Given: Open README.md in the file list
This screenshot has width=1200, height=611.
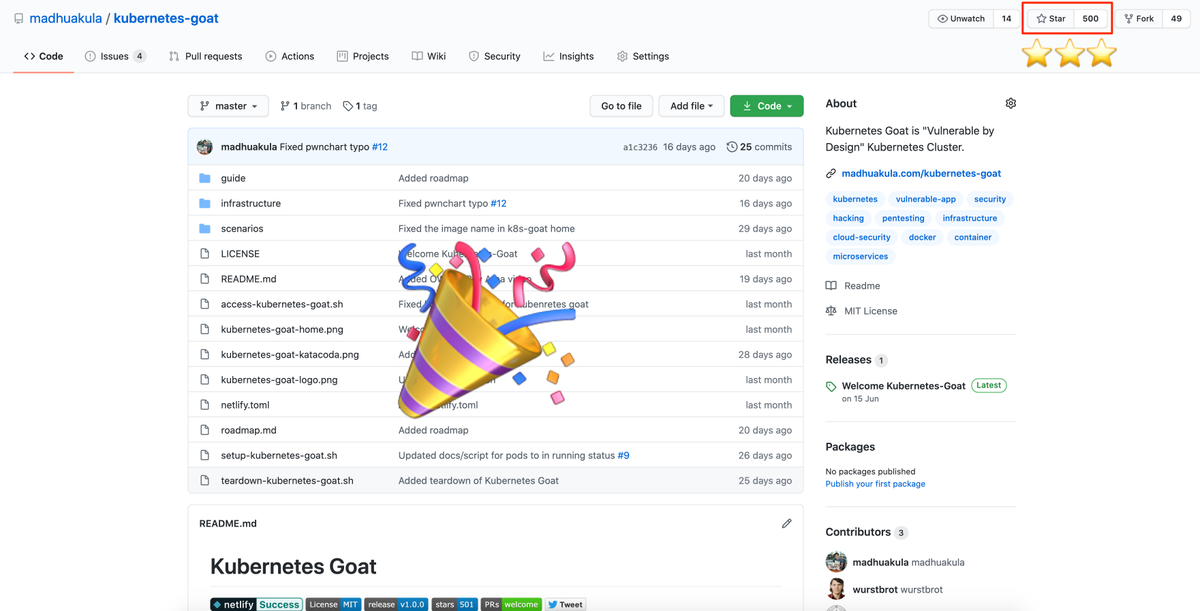Looking at the screenshot, I should (249, 279).
